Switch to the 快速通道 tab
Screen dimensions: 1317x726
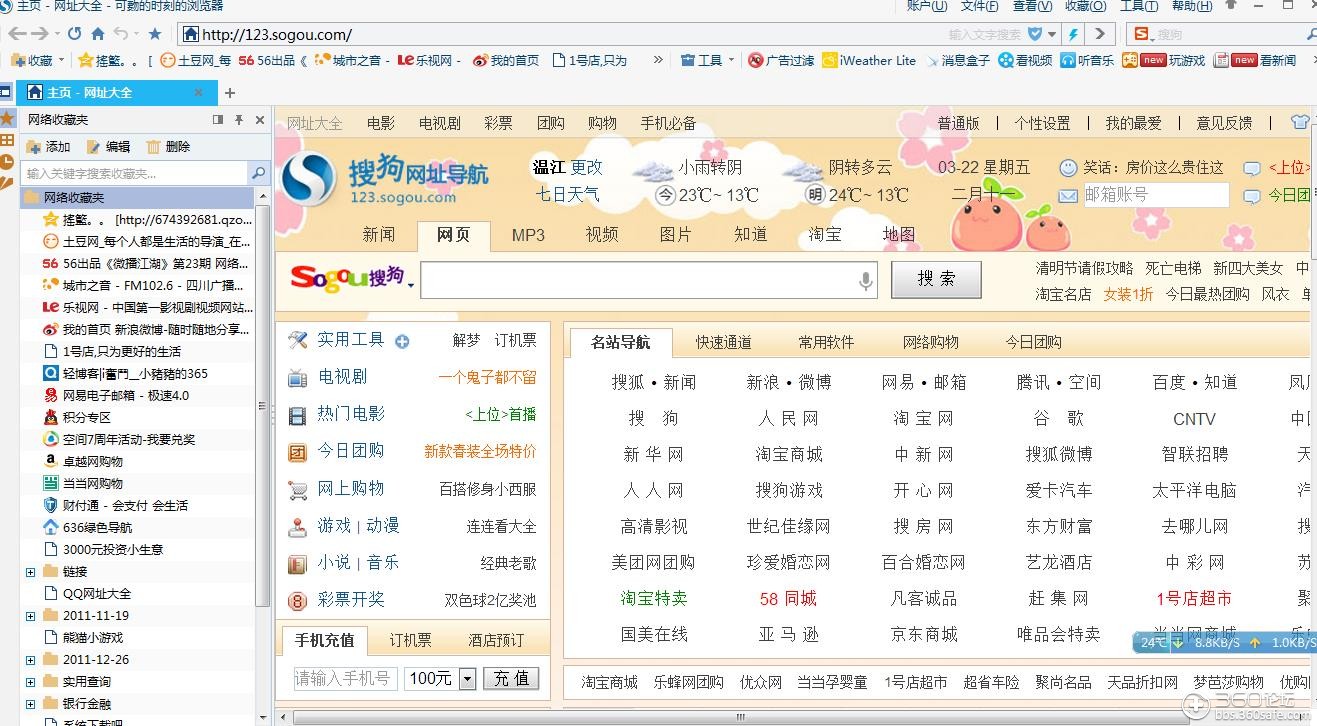pyautogui.click(x=724, y=342)
